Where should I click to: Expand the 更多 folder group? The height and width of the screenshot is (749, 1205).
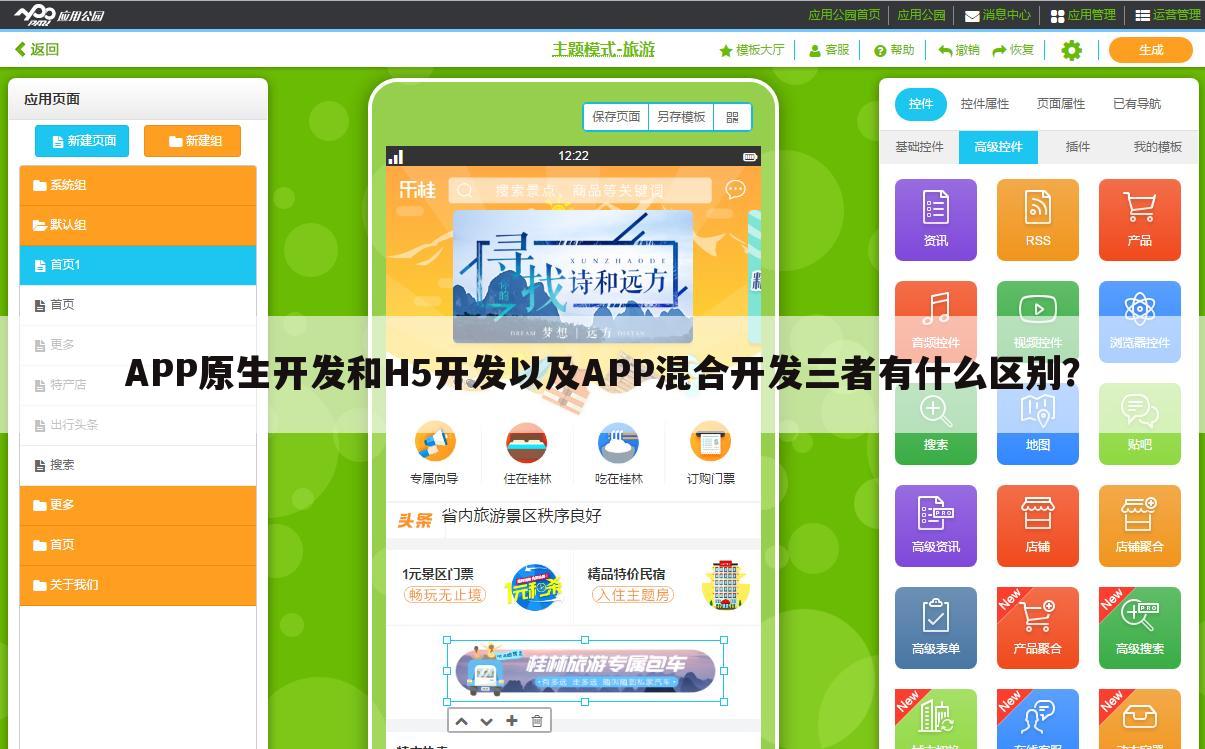(138, 505)
